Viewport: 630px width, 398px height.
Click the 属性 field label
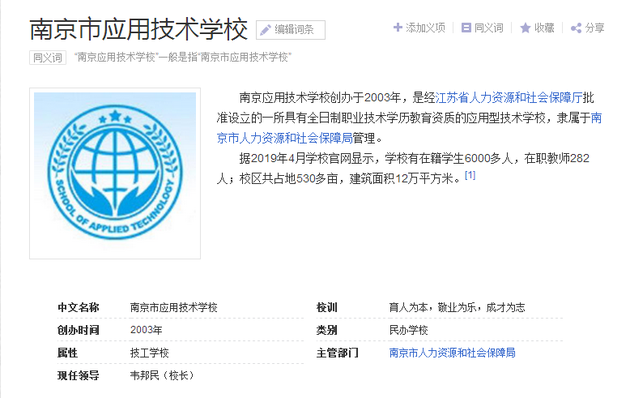pos(67,353)
